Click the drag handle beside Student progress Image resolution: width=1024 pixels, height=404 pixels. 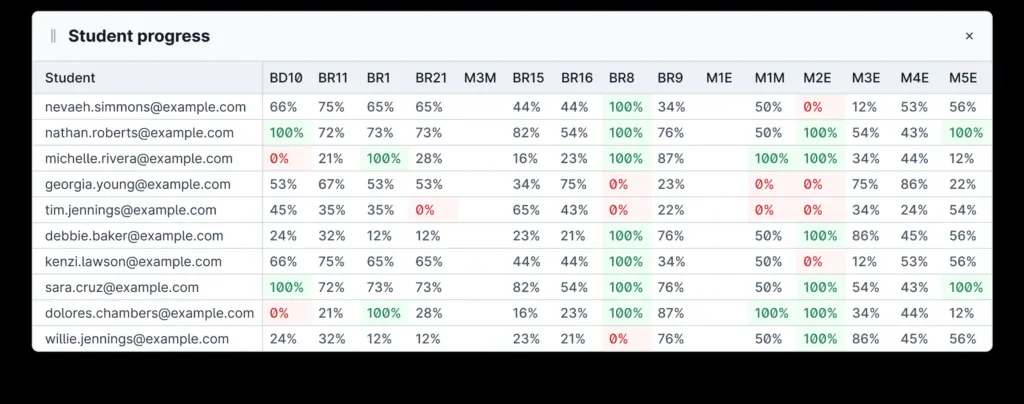coord(53,36)
